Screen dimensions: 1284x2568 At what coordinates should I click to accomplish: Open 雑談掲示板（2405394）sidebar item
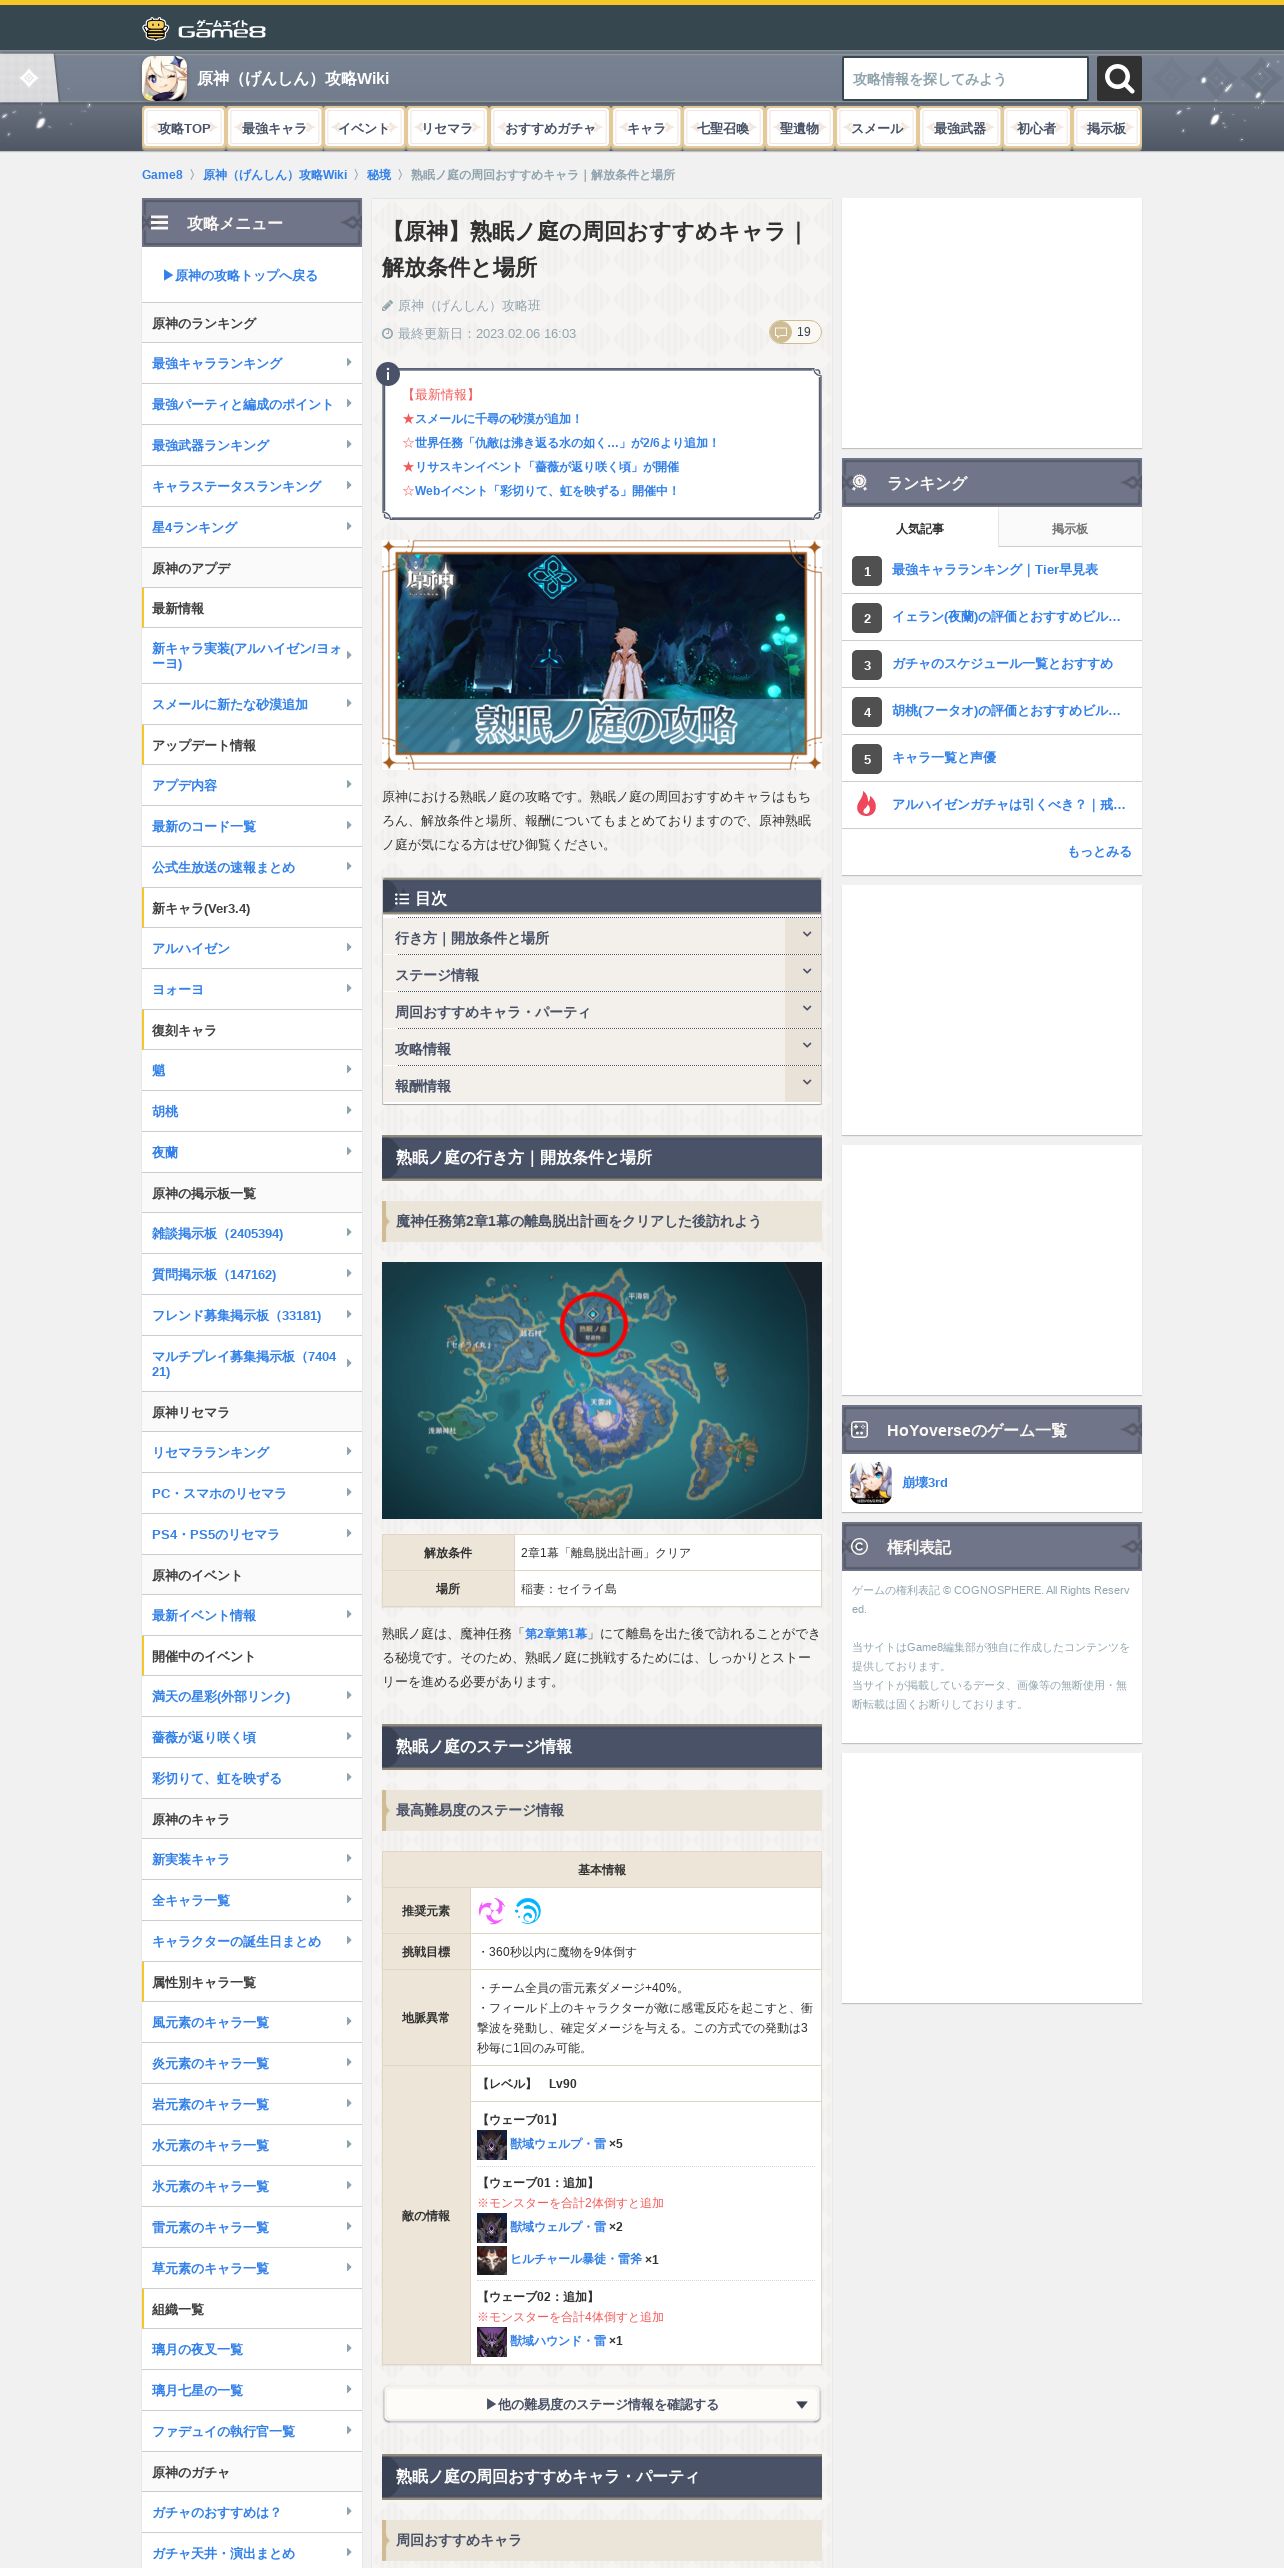pyautogui.click(x=252, y=1233)
